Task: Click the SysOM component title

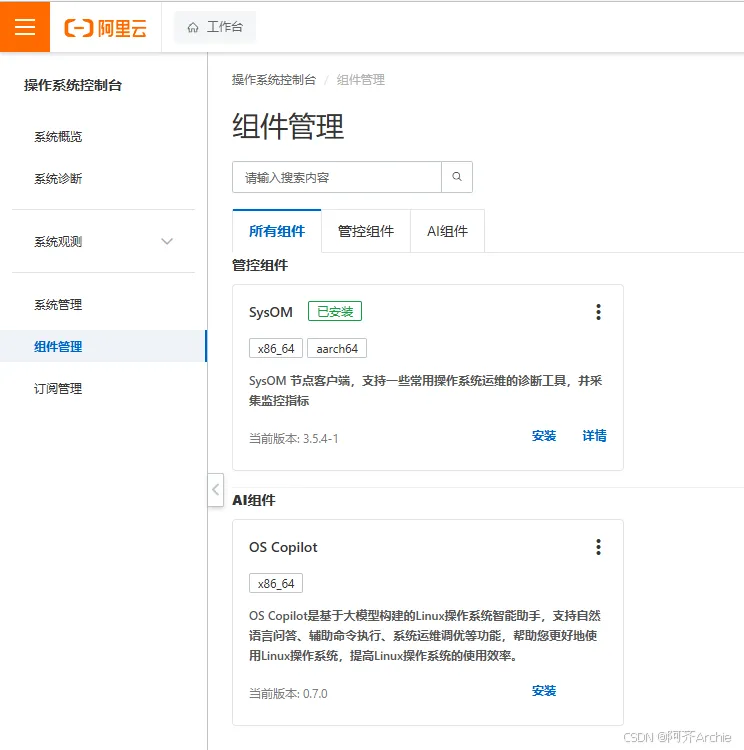Action: pos(271,312)
